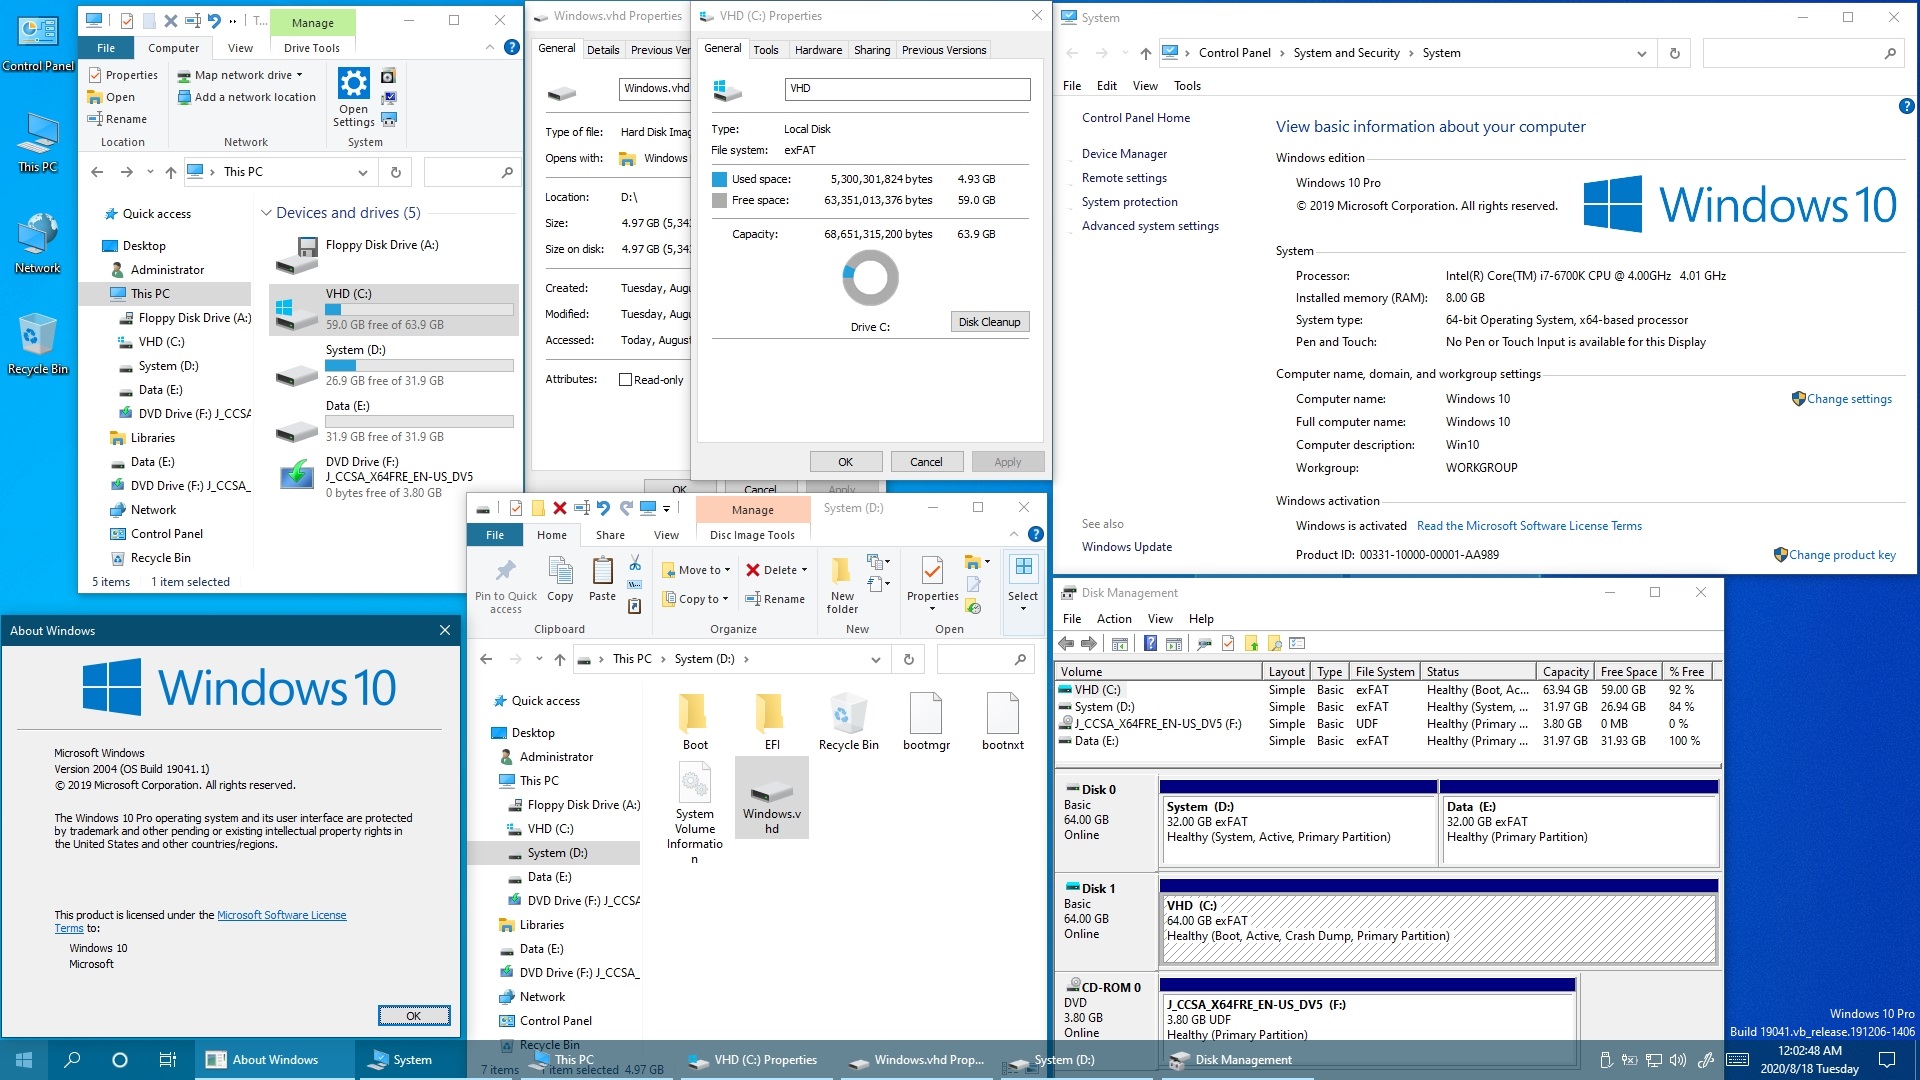Click Recycle Bin desktop icon
Image resolution: width=1920 pixels, height=1080 pixels.
pyautogui.click(x=37, y=343)
